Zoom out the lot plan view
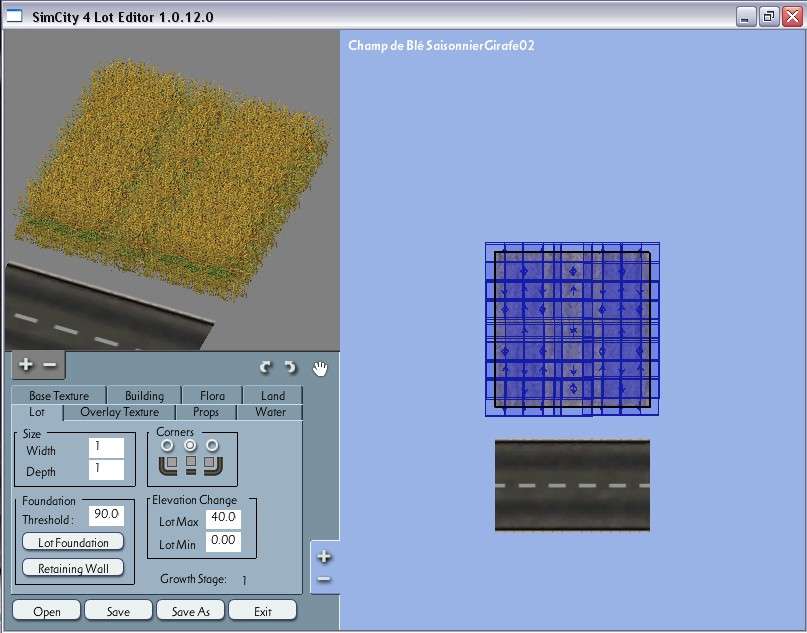 (324, 579)
